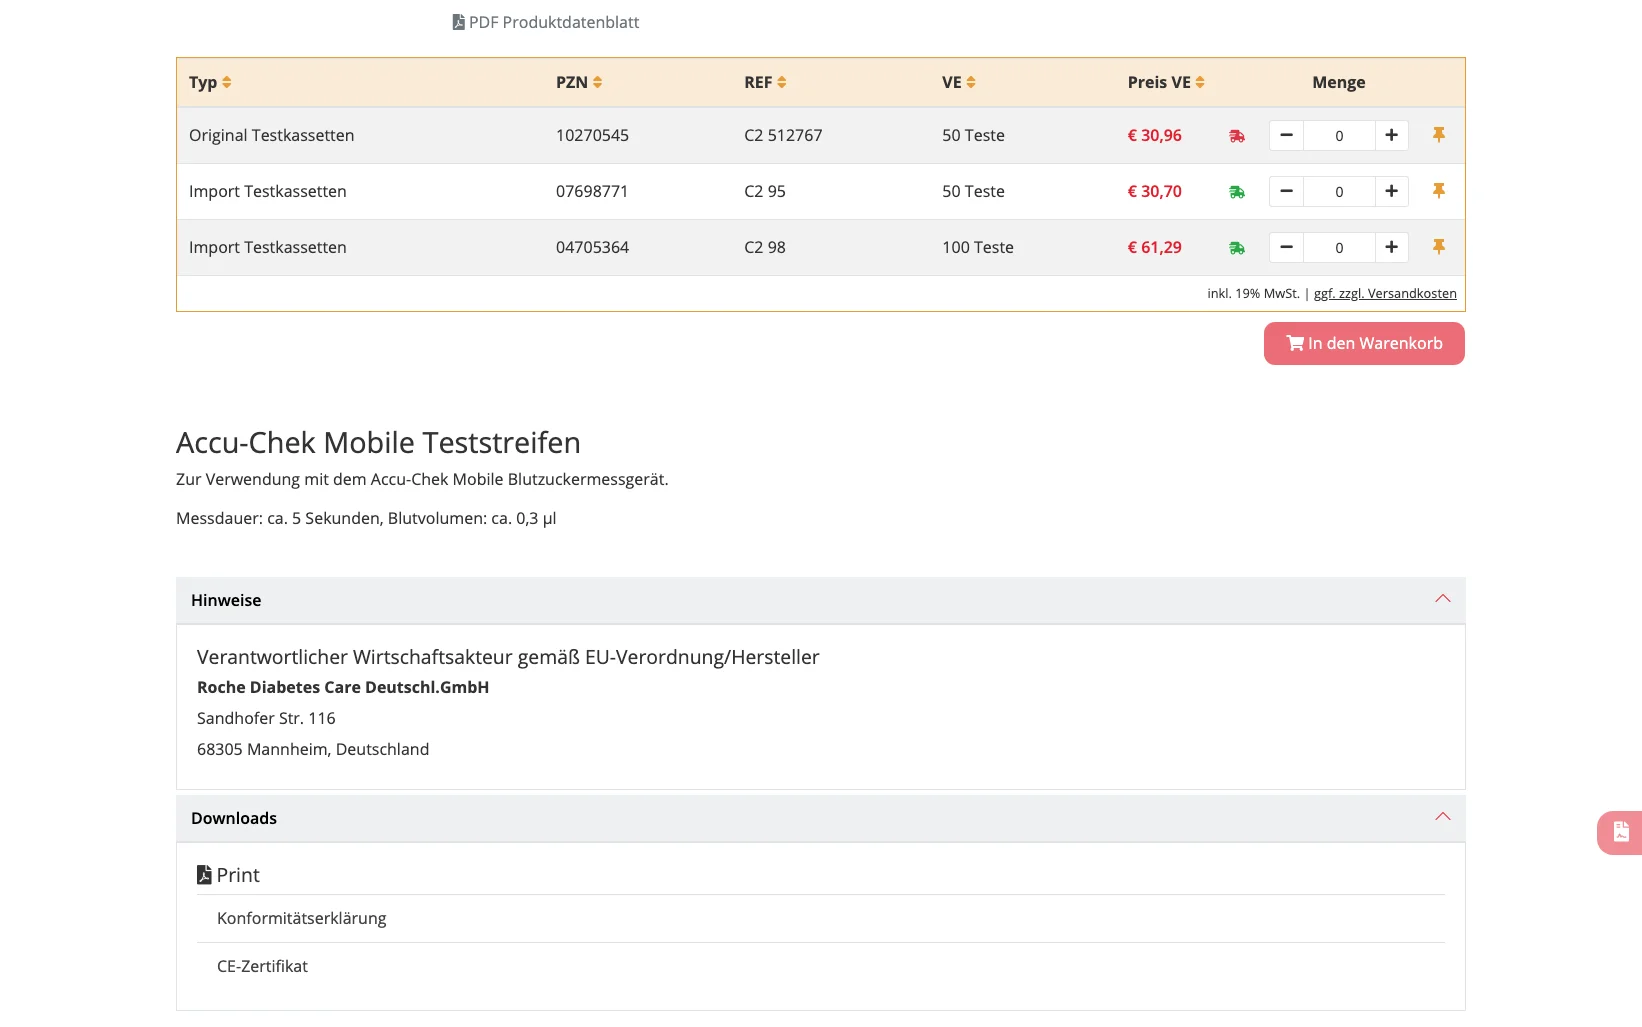Viewport: 1642px width, 1027px height.
Task: Open the Konformitätserklärung download
Action: pos(301,918)
